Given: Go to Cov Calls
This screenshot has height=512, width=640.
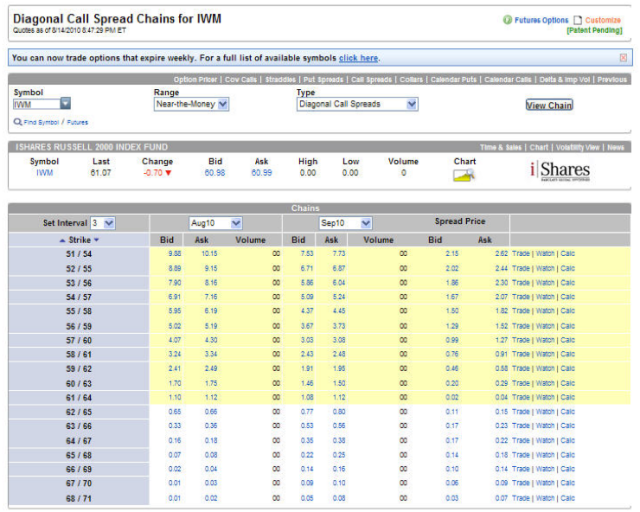Looking at the screenshot, I should point(241,80).
